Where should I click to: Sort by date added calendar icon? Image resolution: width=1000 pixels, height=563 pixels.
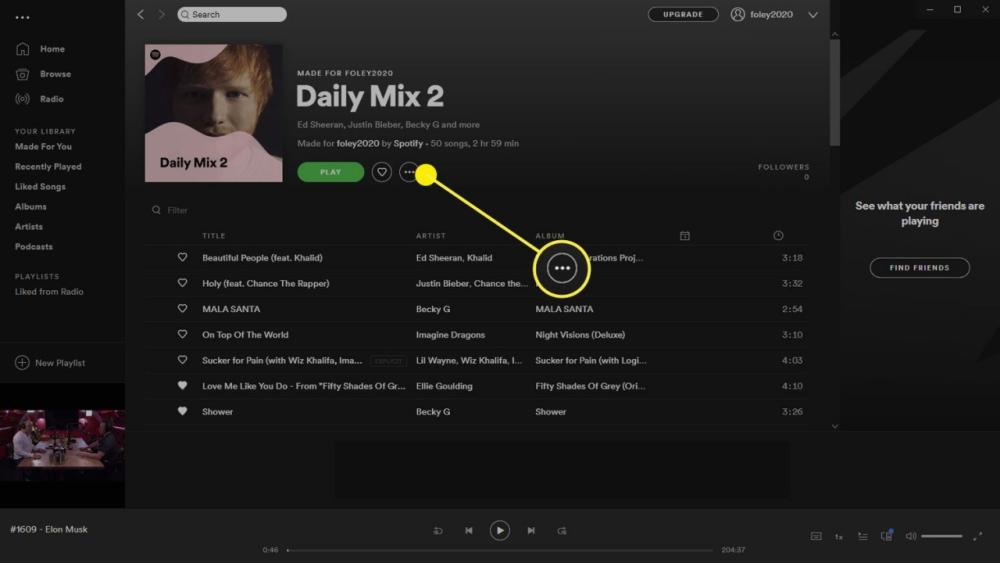685,236
